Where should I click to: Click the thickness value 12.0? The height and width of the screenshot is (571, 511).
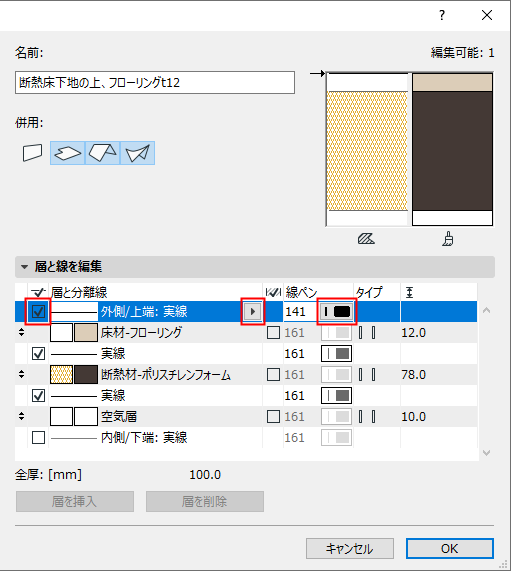coord(413,332)
